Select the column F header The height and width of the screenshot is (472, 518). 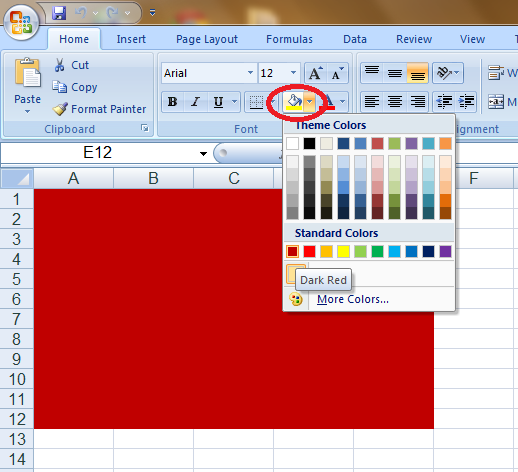[474, 178]
